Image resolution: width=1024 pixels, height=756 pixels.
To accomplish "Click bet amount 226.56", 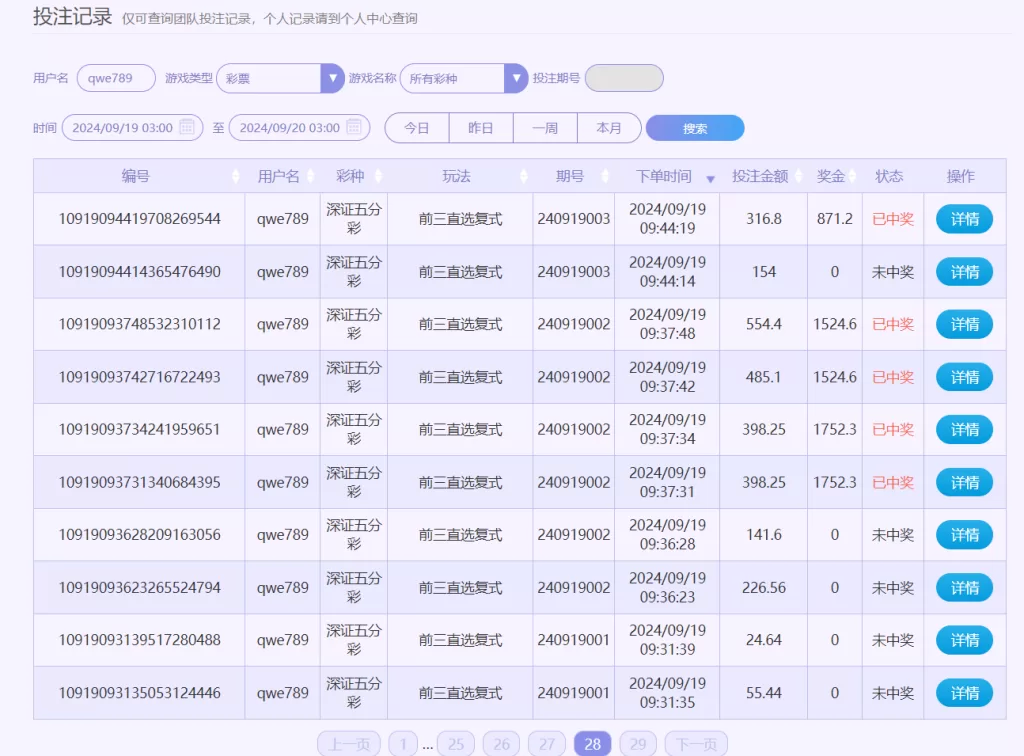I will (763, 588).
